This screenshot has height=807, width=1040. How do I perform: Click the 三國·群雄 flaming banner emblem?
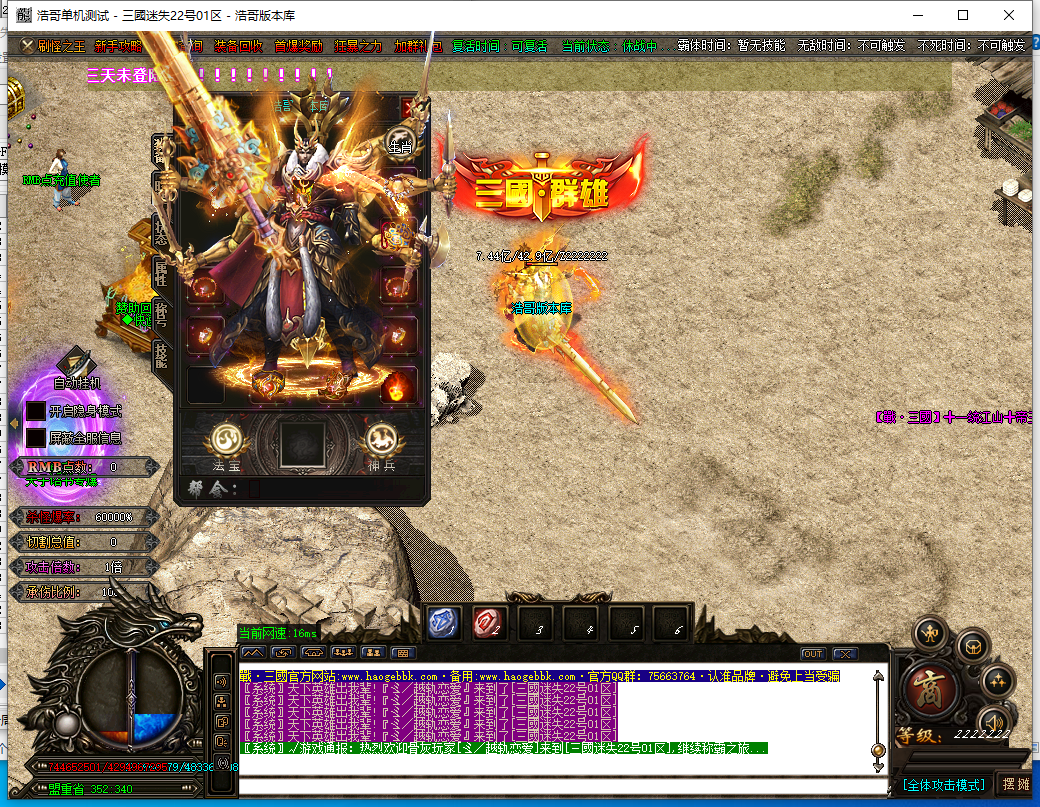point(542,185)
